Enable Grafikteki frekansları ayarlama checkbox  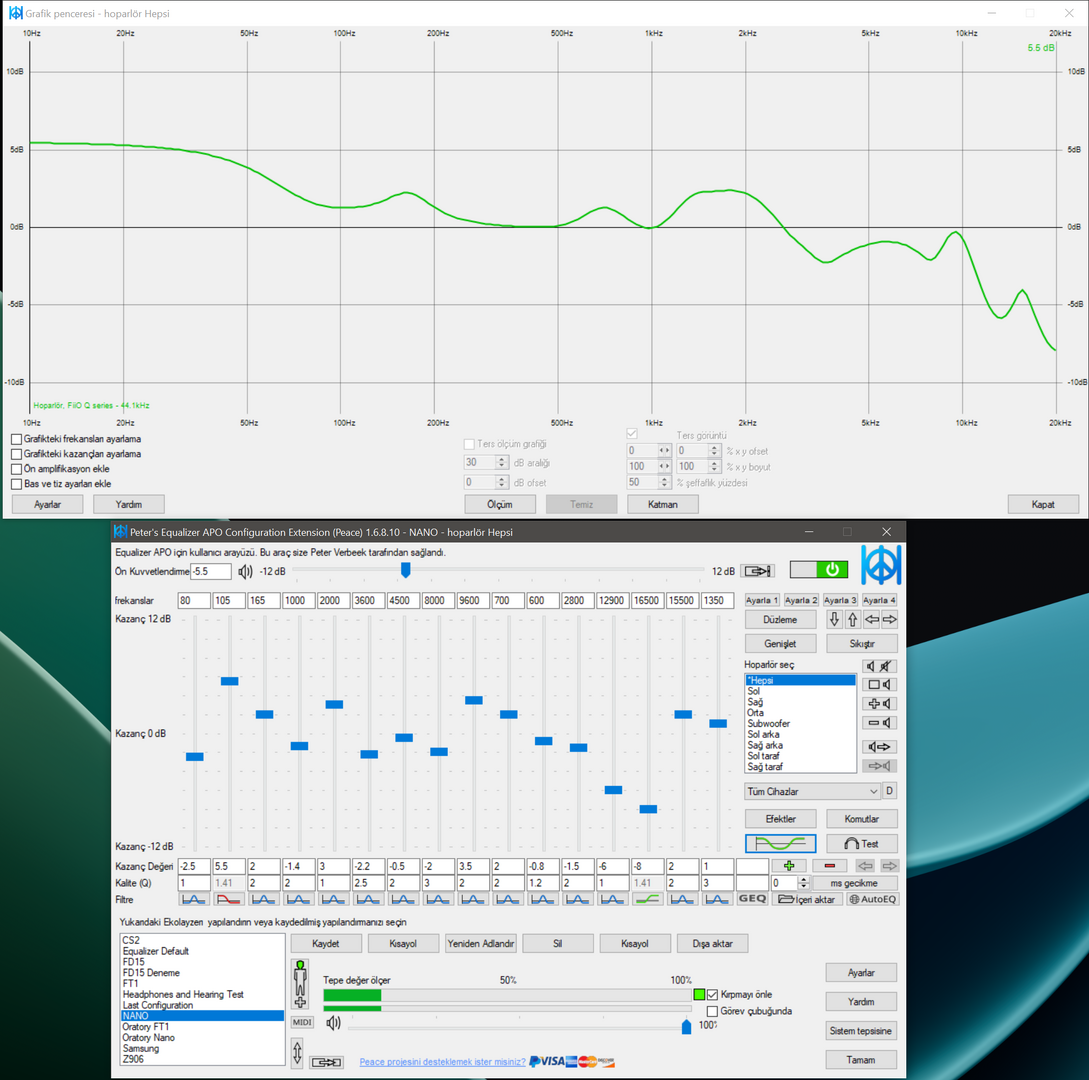pyautogui.click(x=17, y=439)
